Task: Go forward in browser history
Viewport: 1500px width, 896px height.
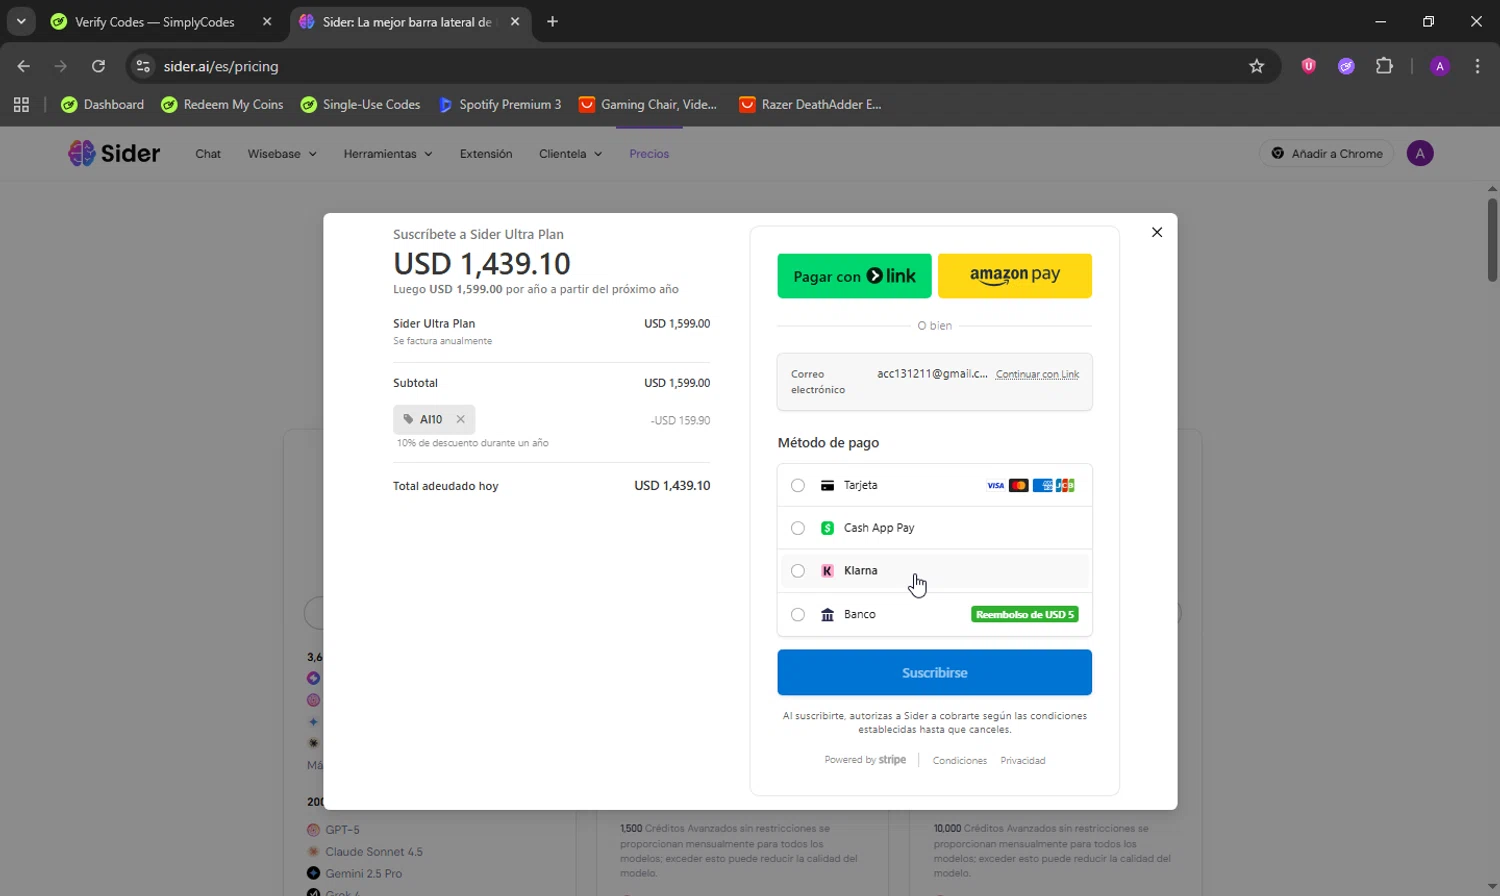Action: pyautogui.click(x=61, y=66)
